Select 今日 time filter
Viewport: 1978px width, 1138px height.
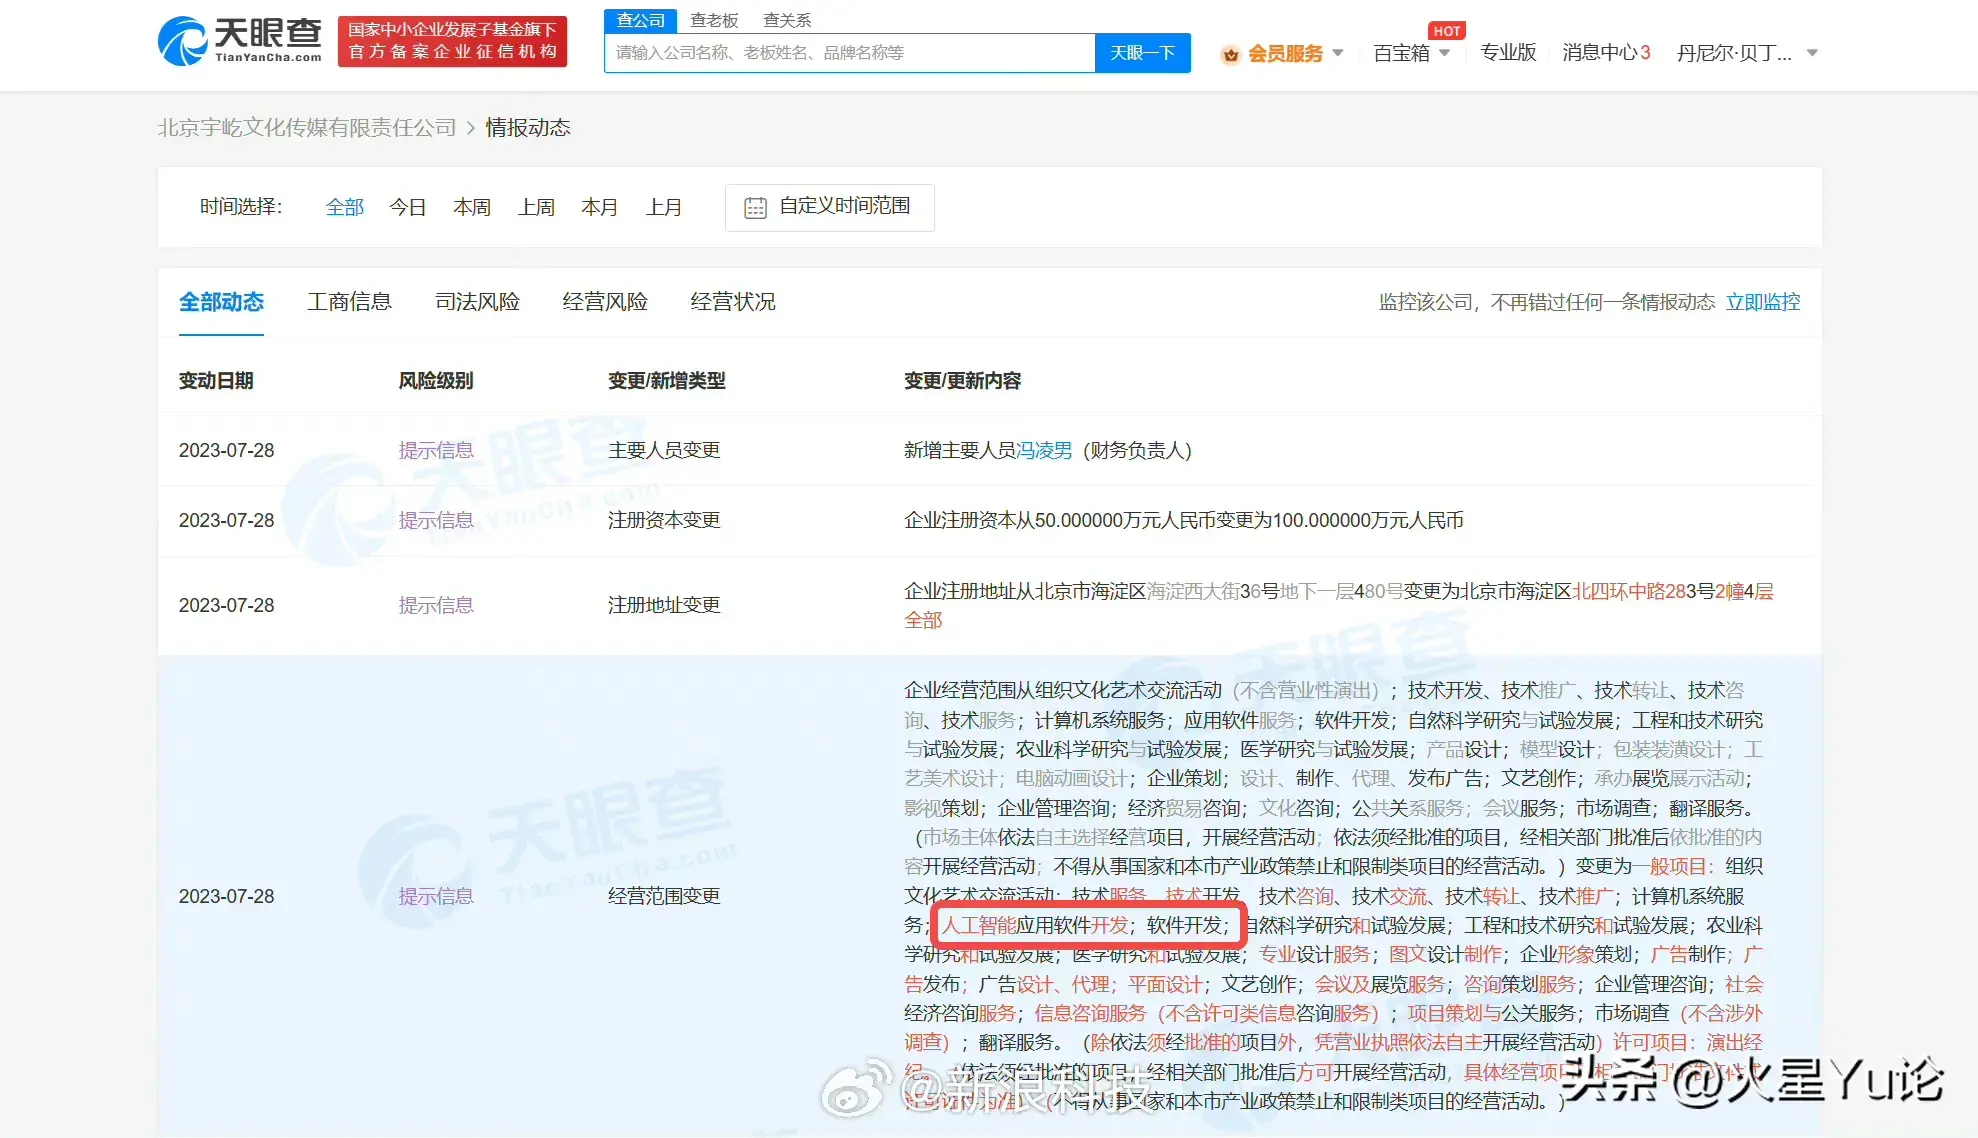point(408,207)
